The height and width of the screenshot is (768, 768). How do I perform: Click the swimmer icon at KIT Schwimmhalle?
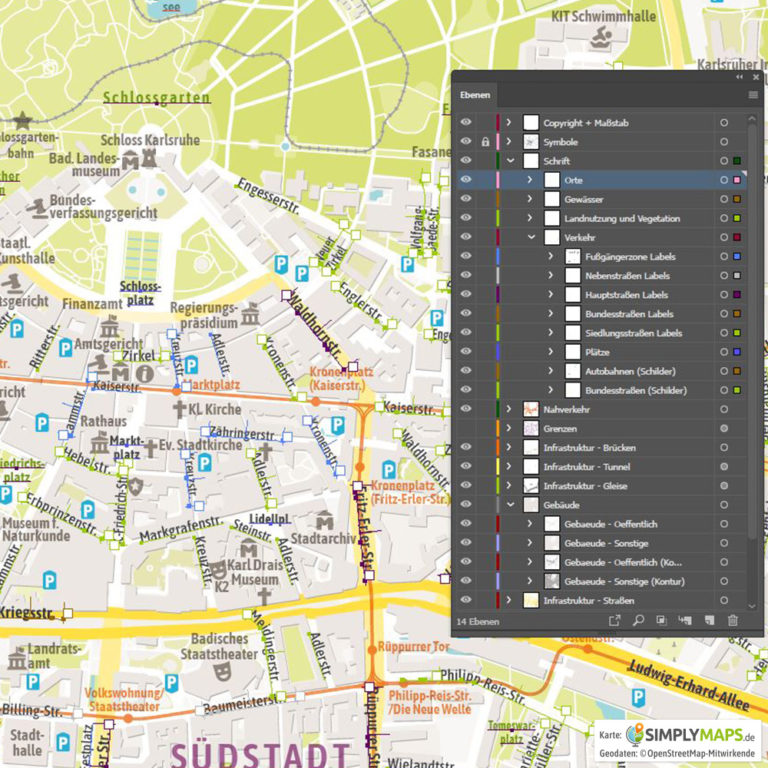pos(601,38)
